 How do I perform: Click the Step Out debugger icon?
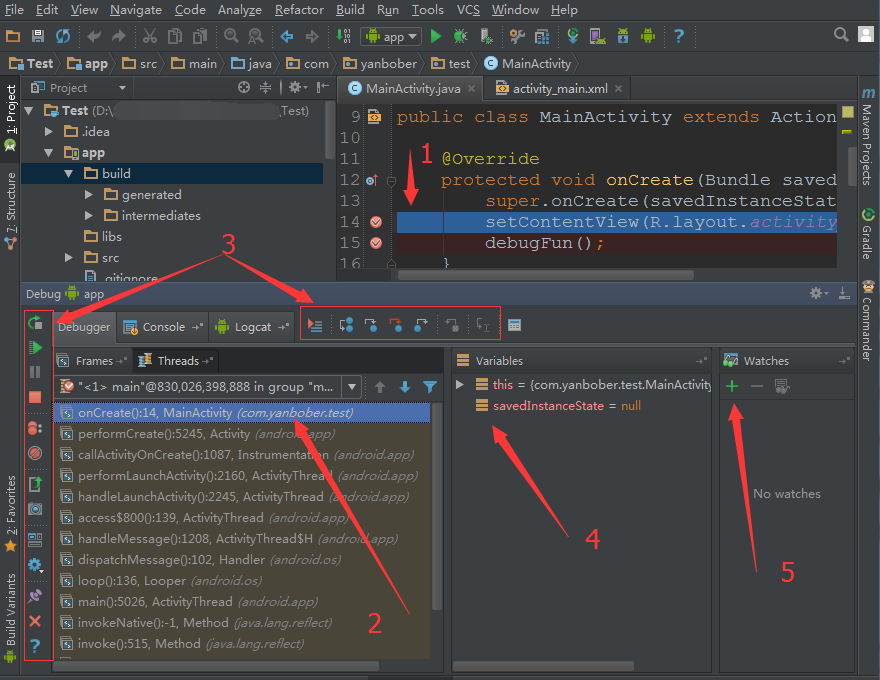(x=421, y=325)
